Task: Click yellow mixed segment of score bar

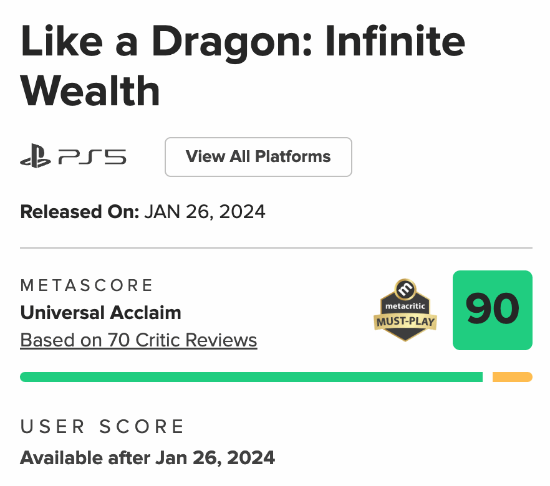Action: click(512, 377)
